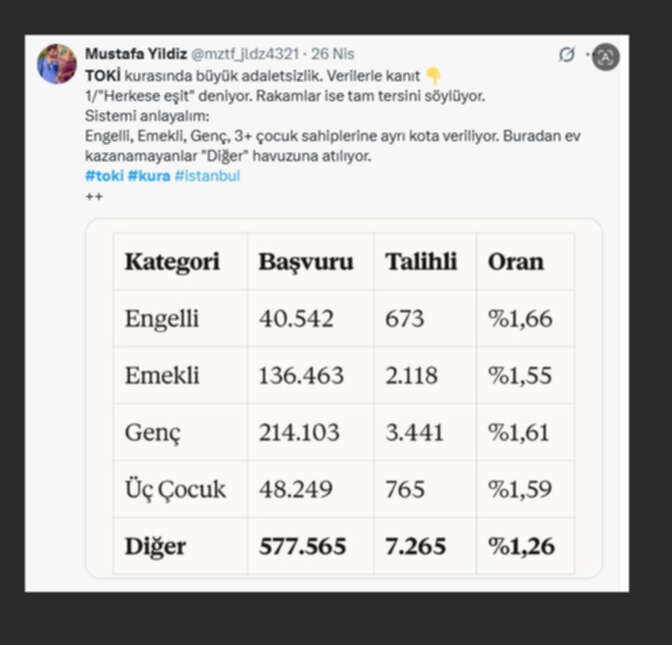Click the Talihli column header
Screen dimensions: 672x645
(421, 262)
